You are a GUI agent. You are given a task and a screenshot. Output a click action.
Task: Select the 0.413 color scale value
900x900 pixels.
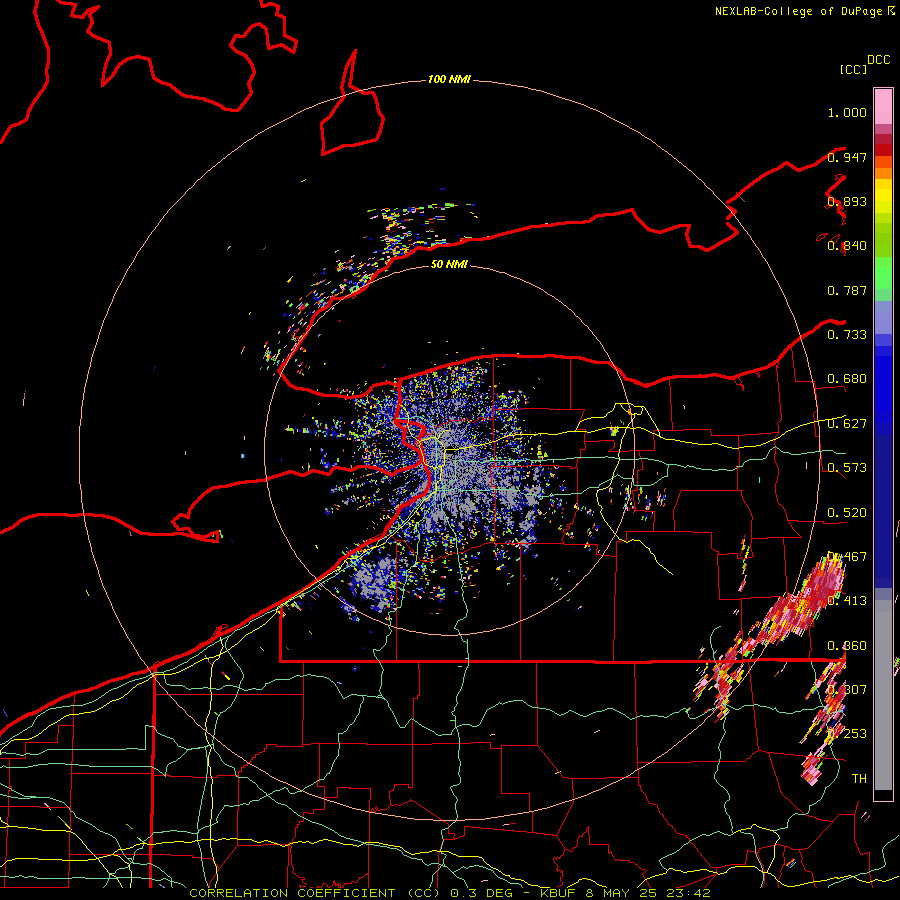click(847, 601)
